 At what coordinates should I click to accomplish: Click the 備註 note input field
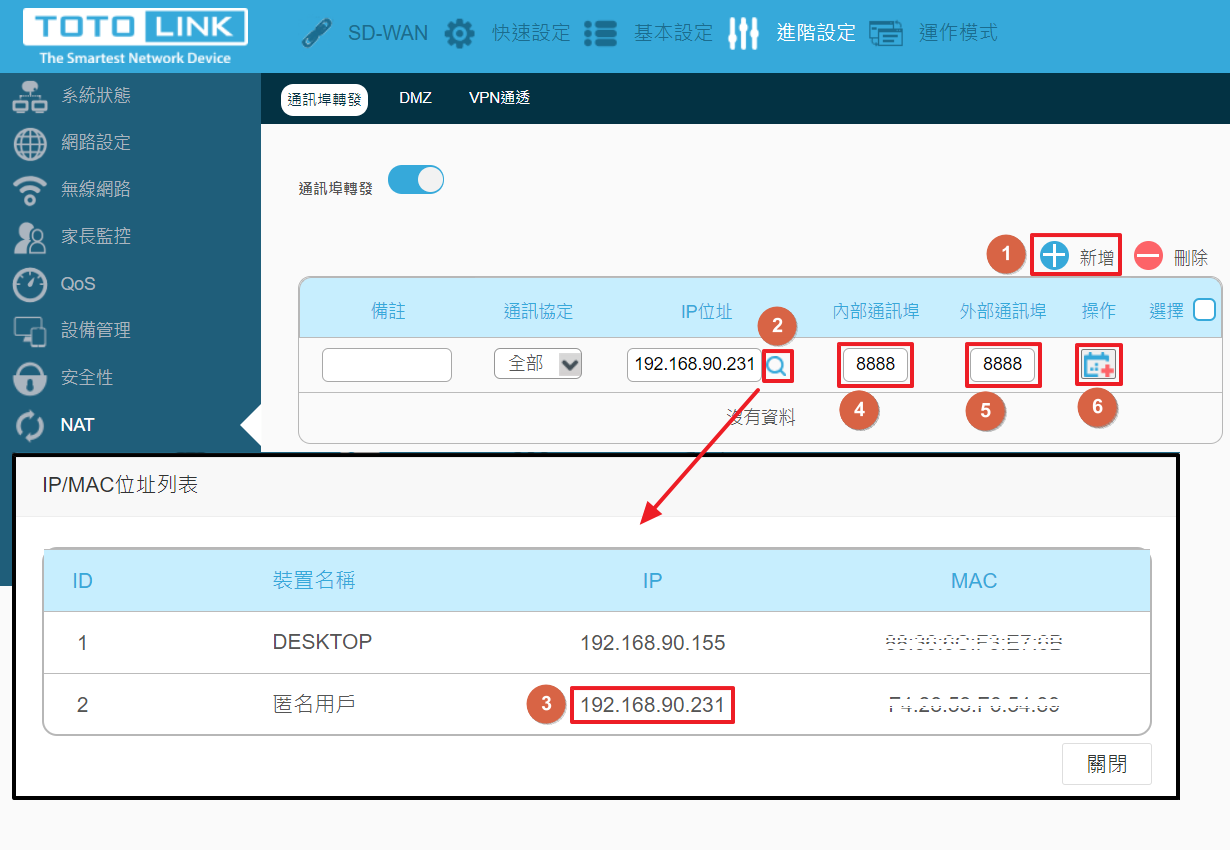pyautogui.click(x=387, y=365)
